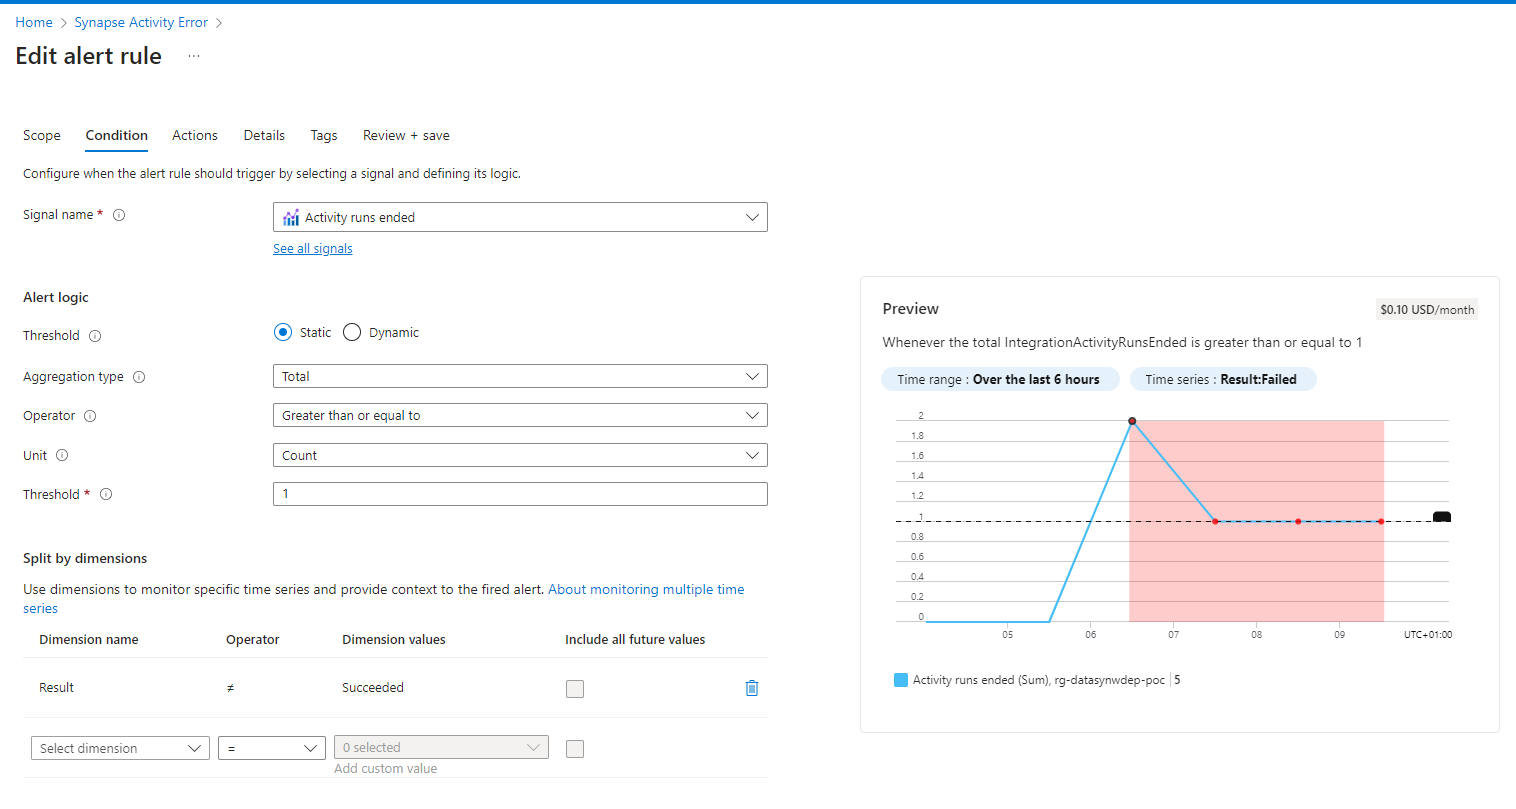Open the Synapse Activity Error breadcrumb link
The height and width of the screenshot is (809, 1516).
pos(141,22)
